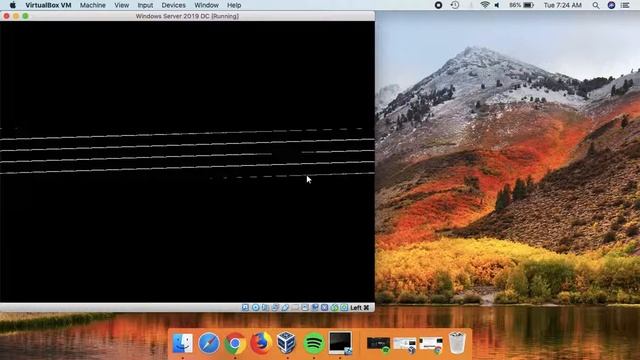Open the audio status indicator
Image resolution: width=640 pixels, height=360 pixels.
click(265, 307)
